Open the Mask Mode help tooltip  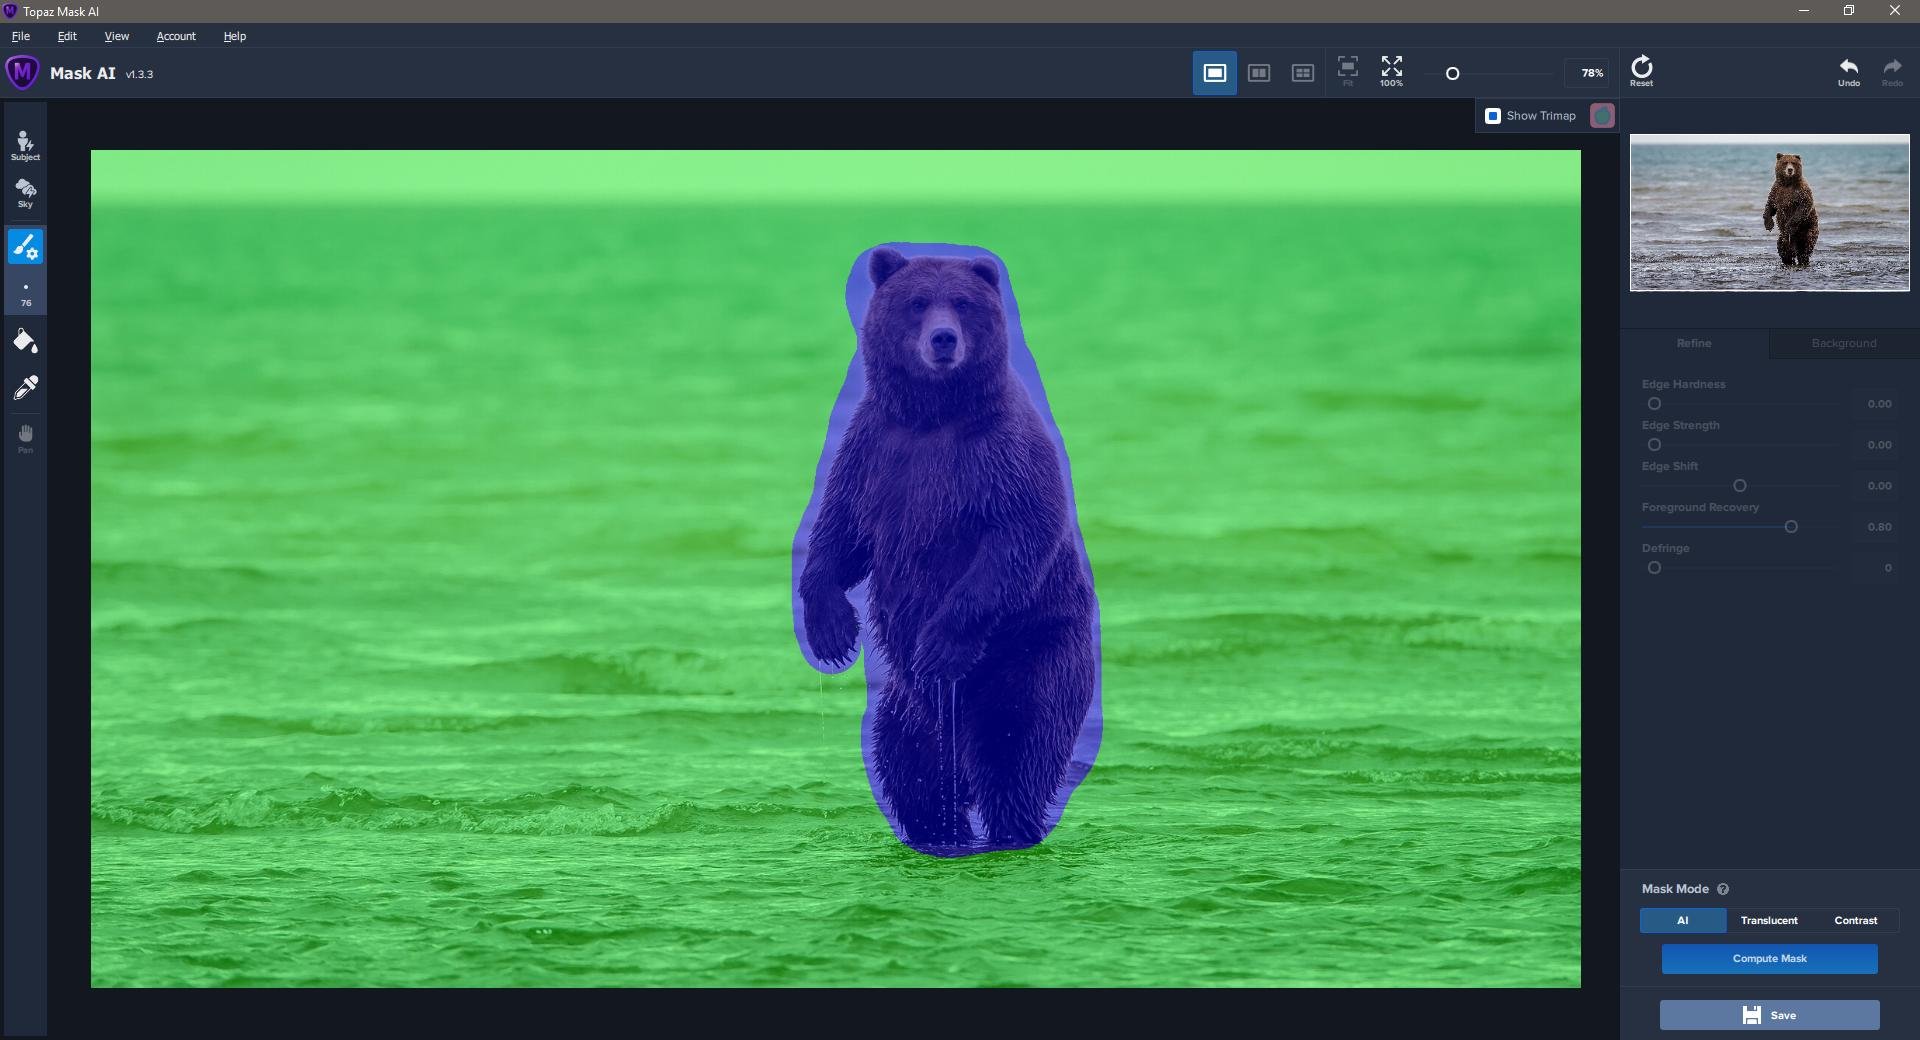coord(1723,889)
